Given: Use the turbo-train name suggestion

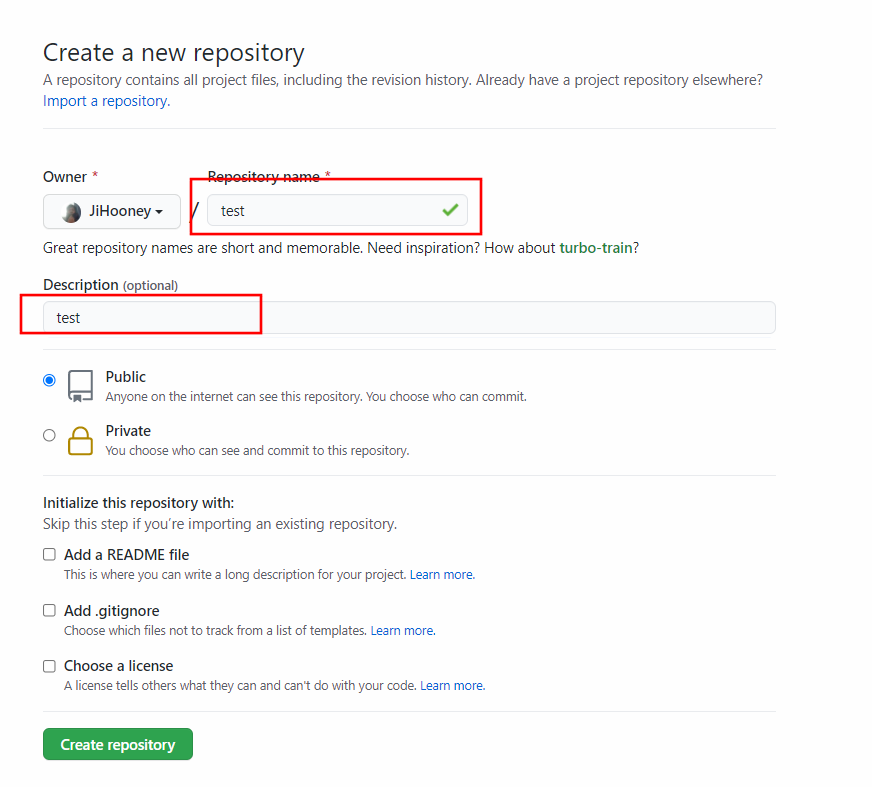Looking at the screenshot, I should click(x=596, y=248).
